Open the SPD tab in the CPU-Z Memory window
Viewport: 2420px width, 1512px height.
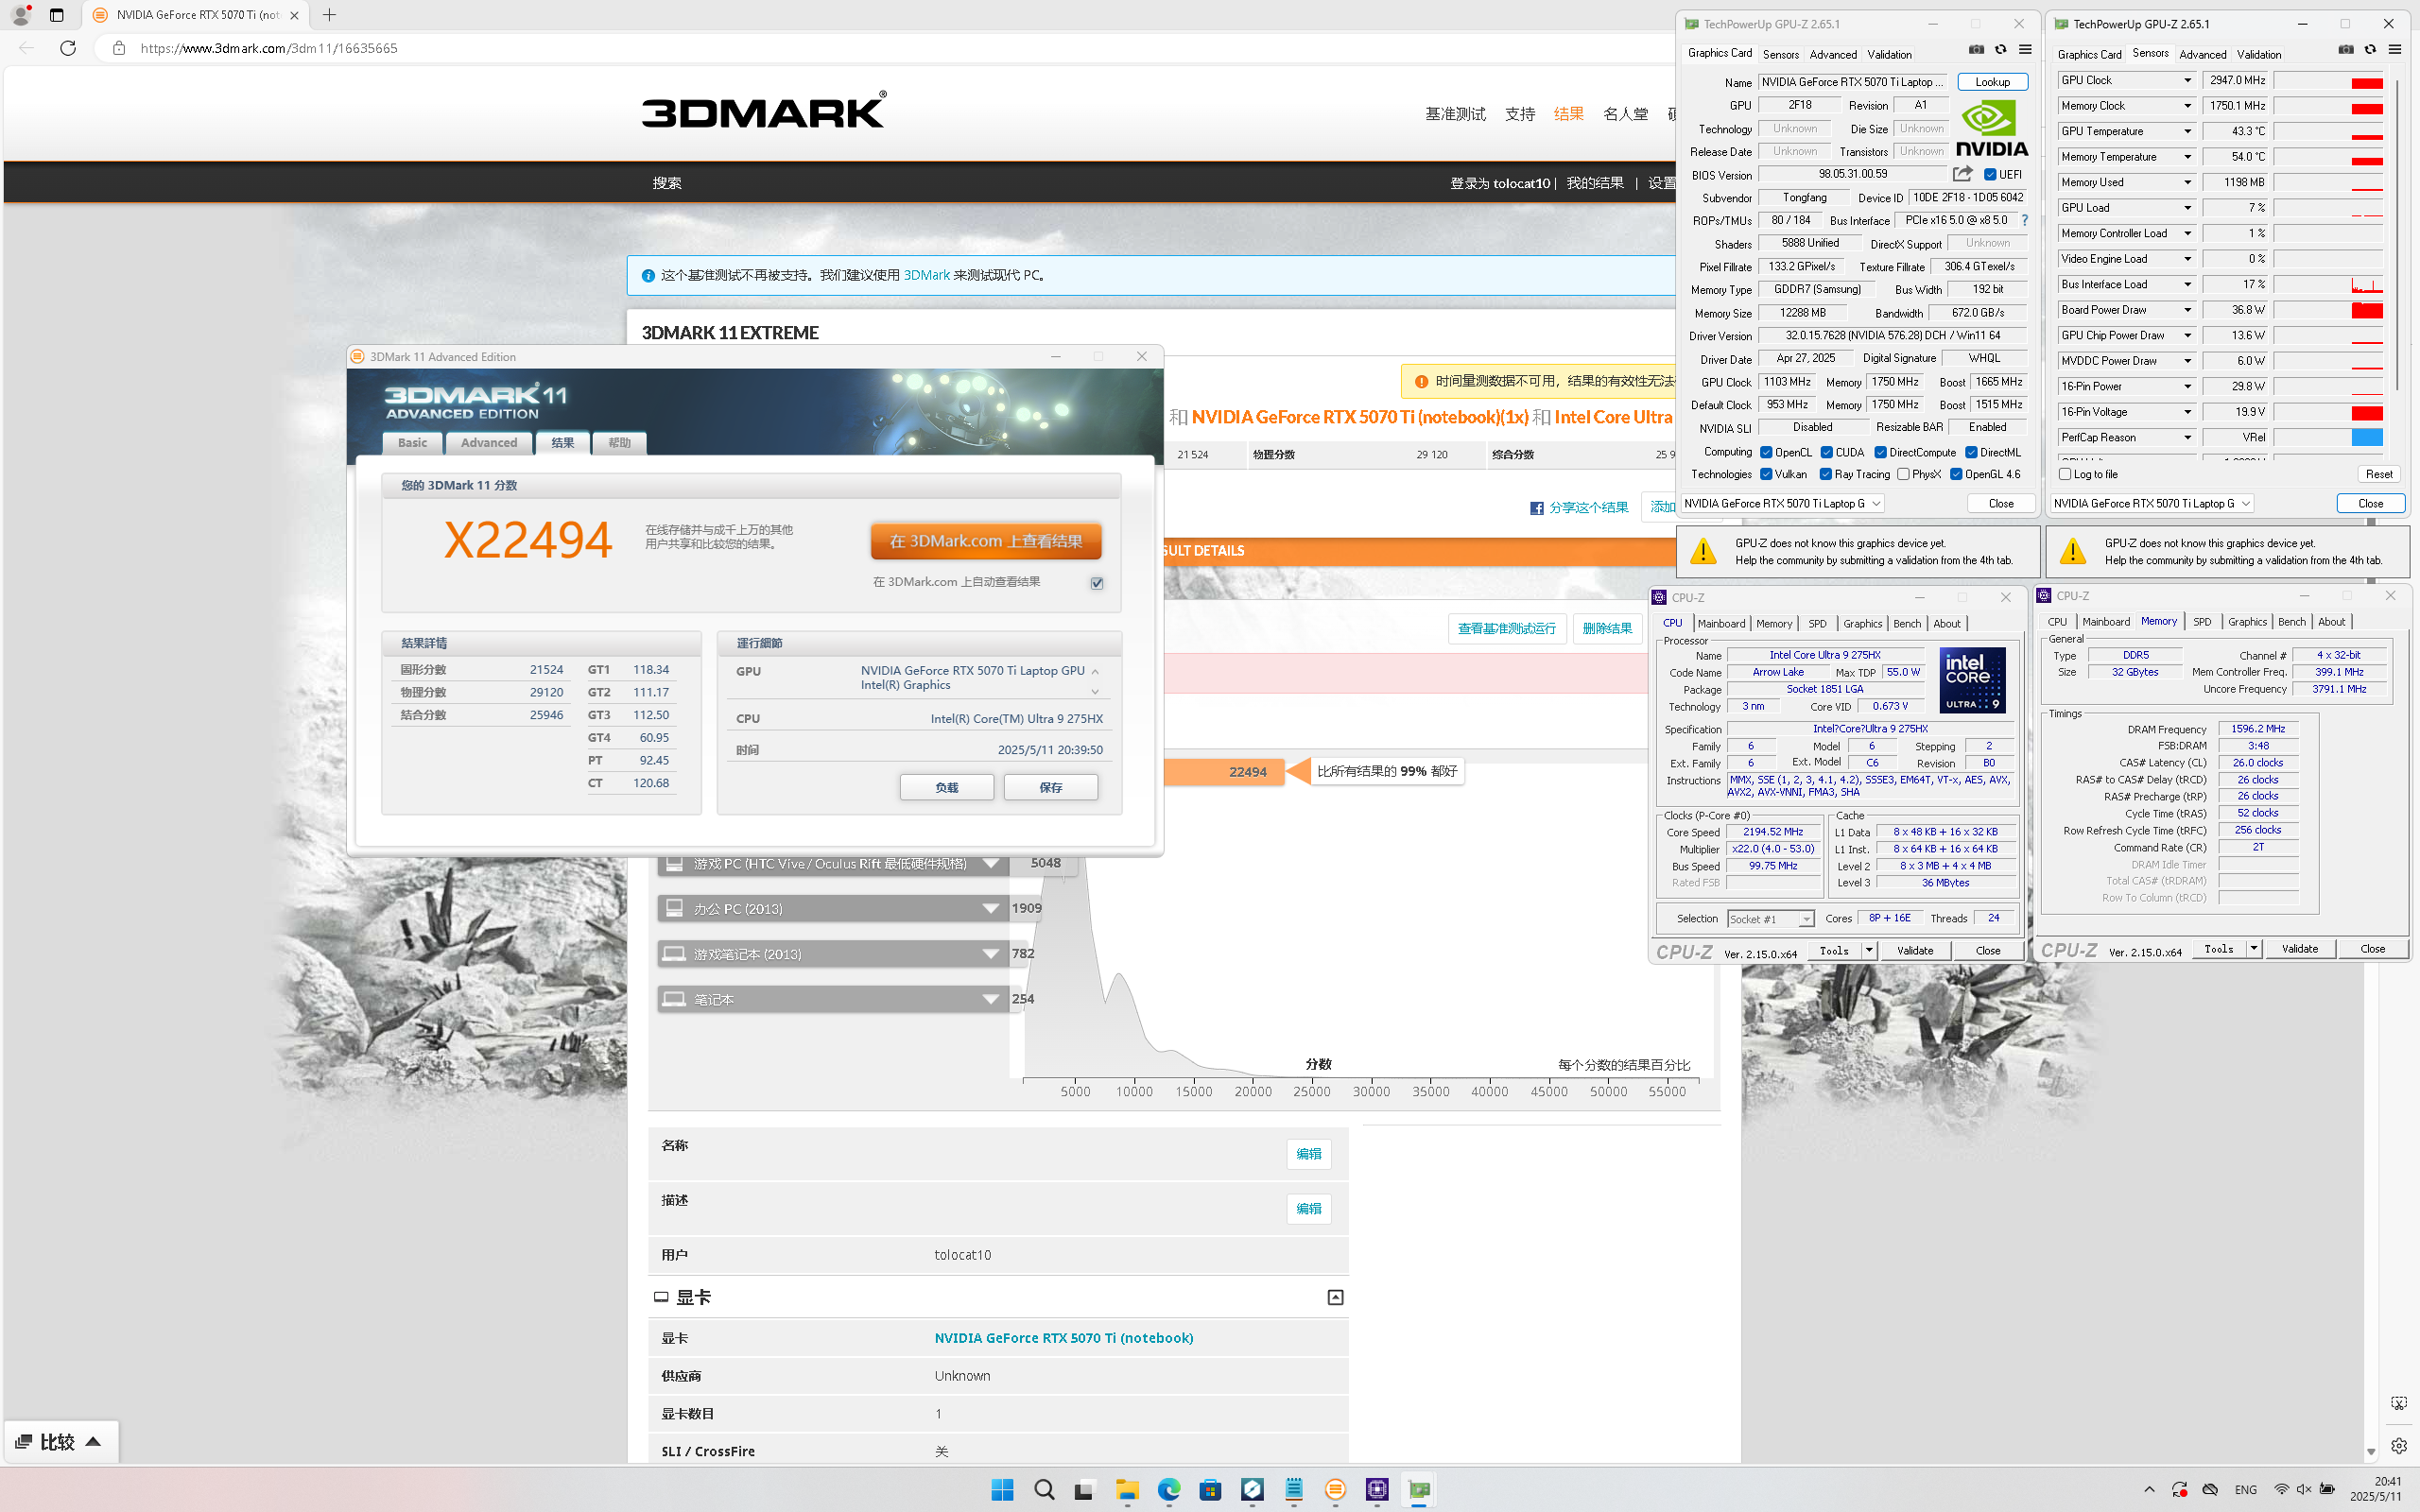pyautogui.click(x=2202, y=622)
